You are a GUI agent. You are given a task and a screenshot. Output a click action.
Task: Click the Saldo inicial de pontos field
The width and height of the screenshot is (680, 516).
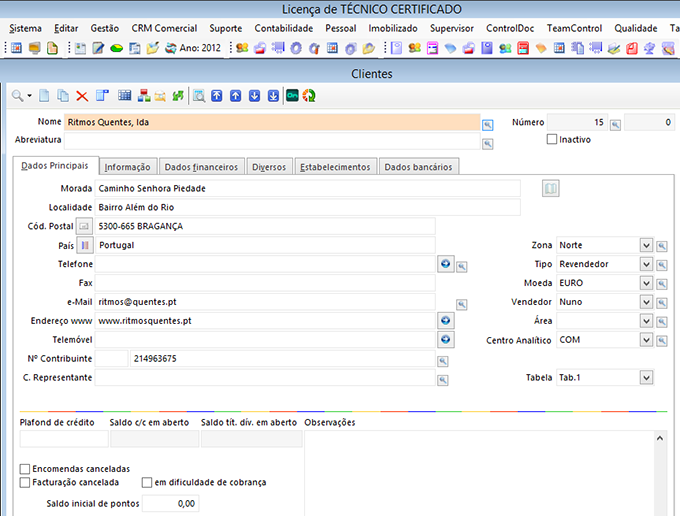coord(170,503)
